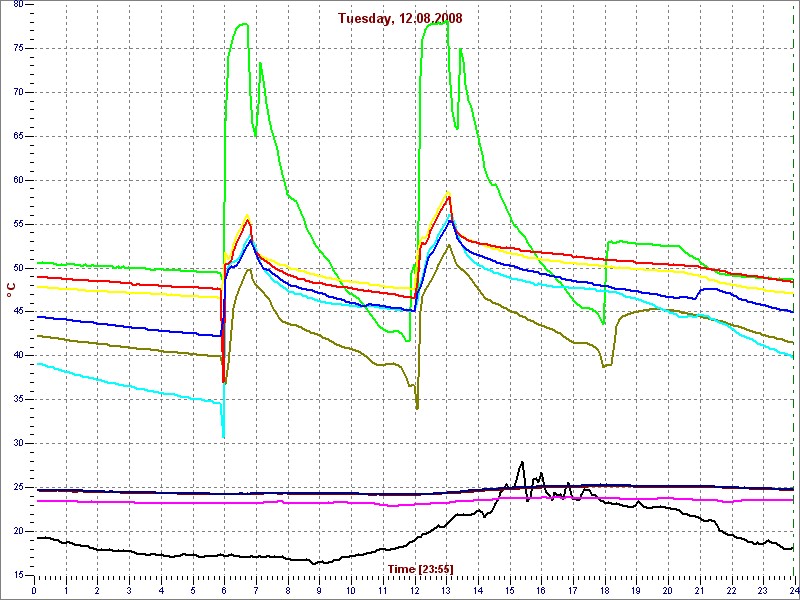Select hour '0' on the time axis
800x600 pixels.
click(x=34, y=590)
